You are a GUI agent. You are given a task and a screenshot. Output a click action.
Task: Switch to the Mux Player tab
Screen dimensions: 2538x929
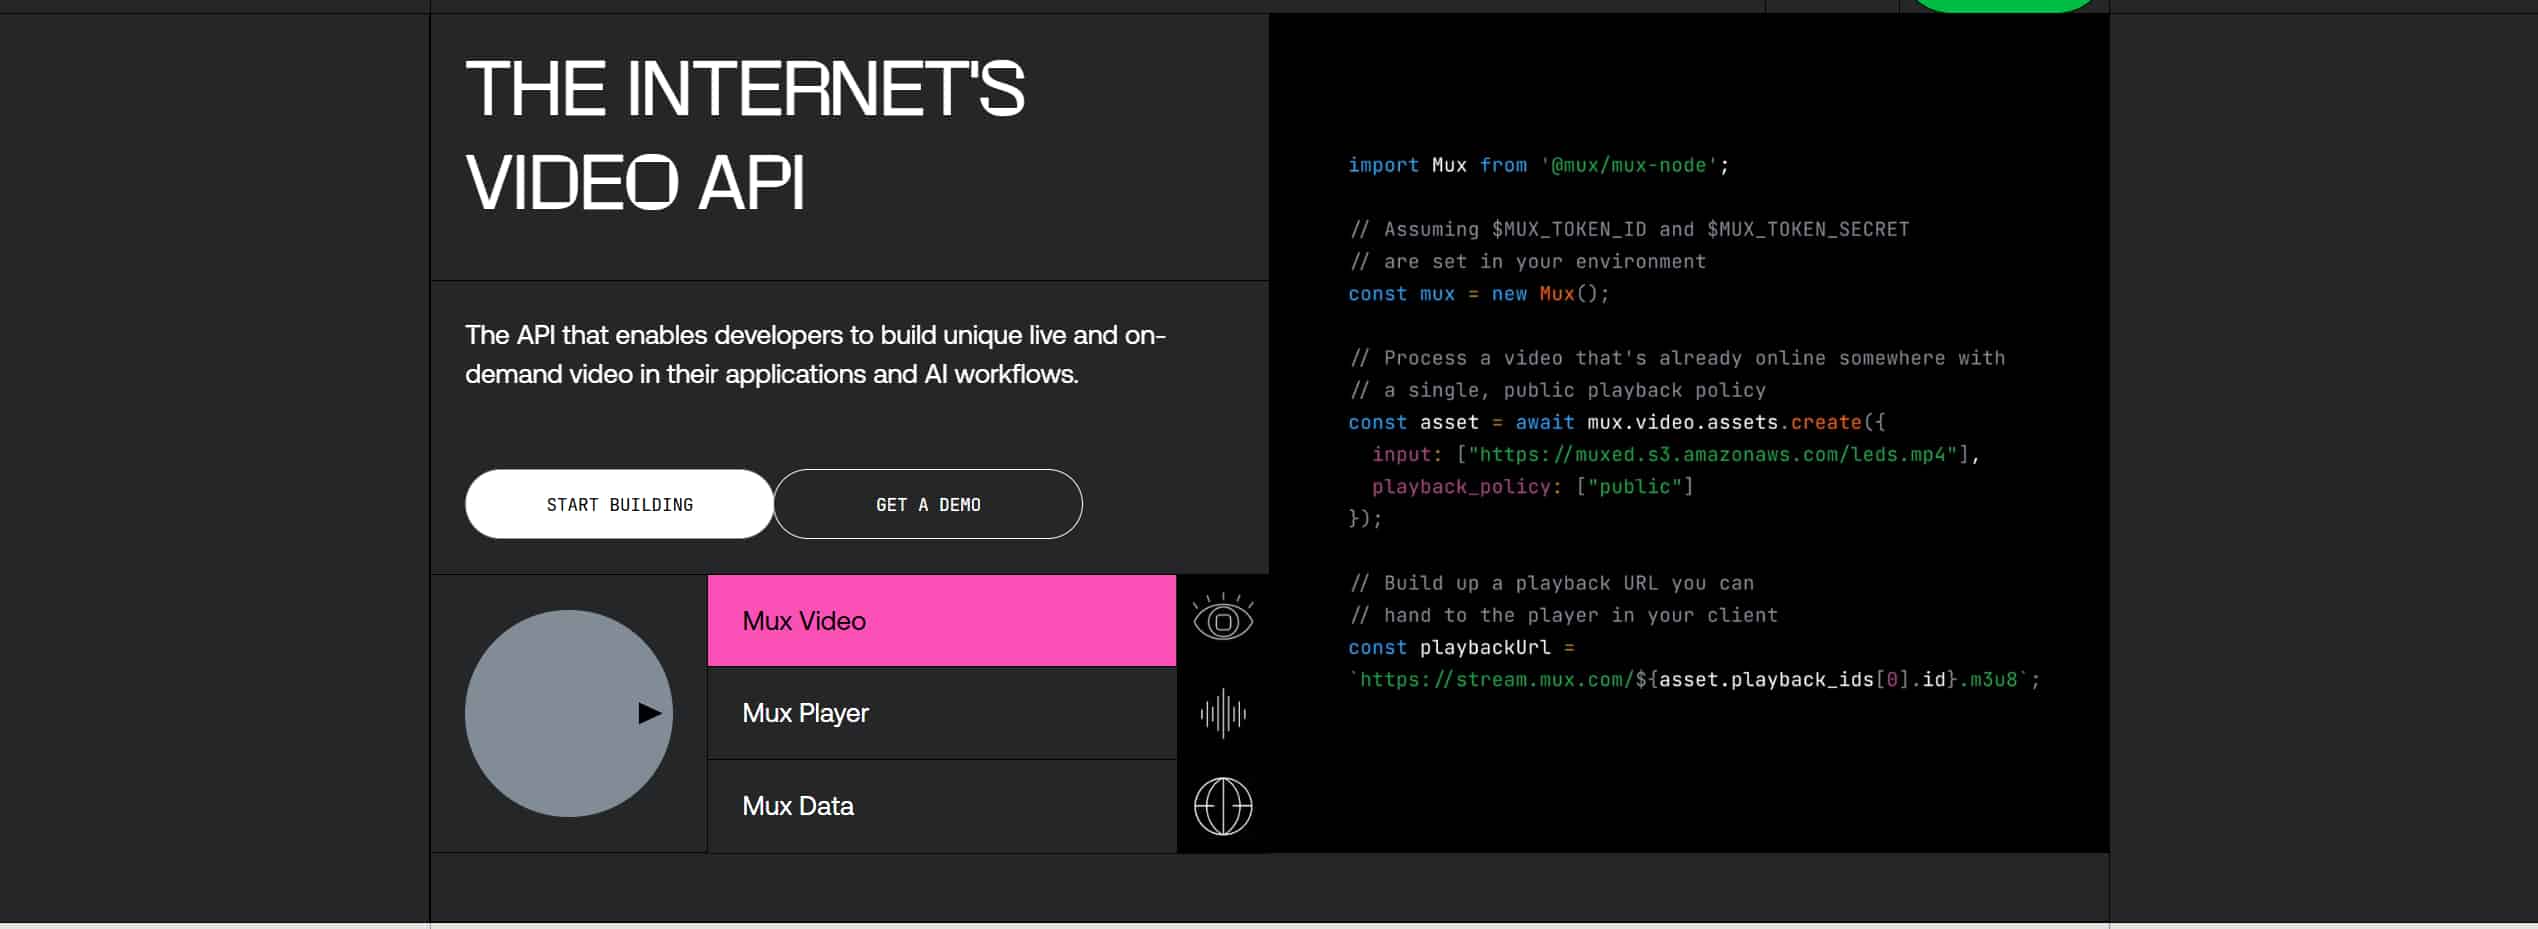(x=942, y=713)
